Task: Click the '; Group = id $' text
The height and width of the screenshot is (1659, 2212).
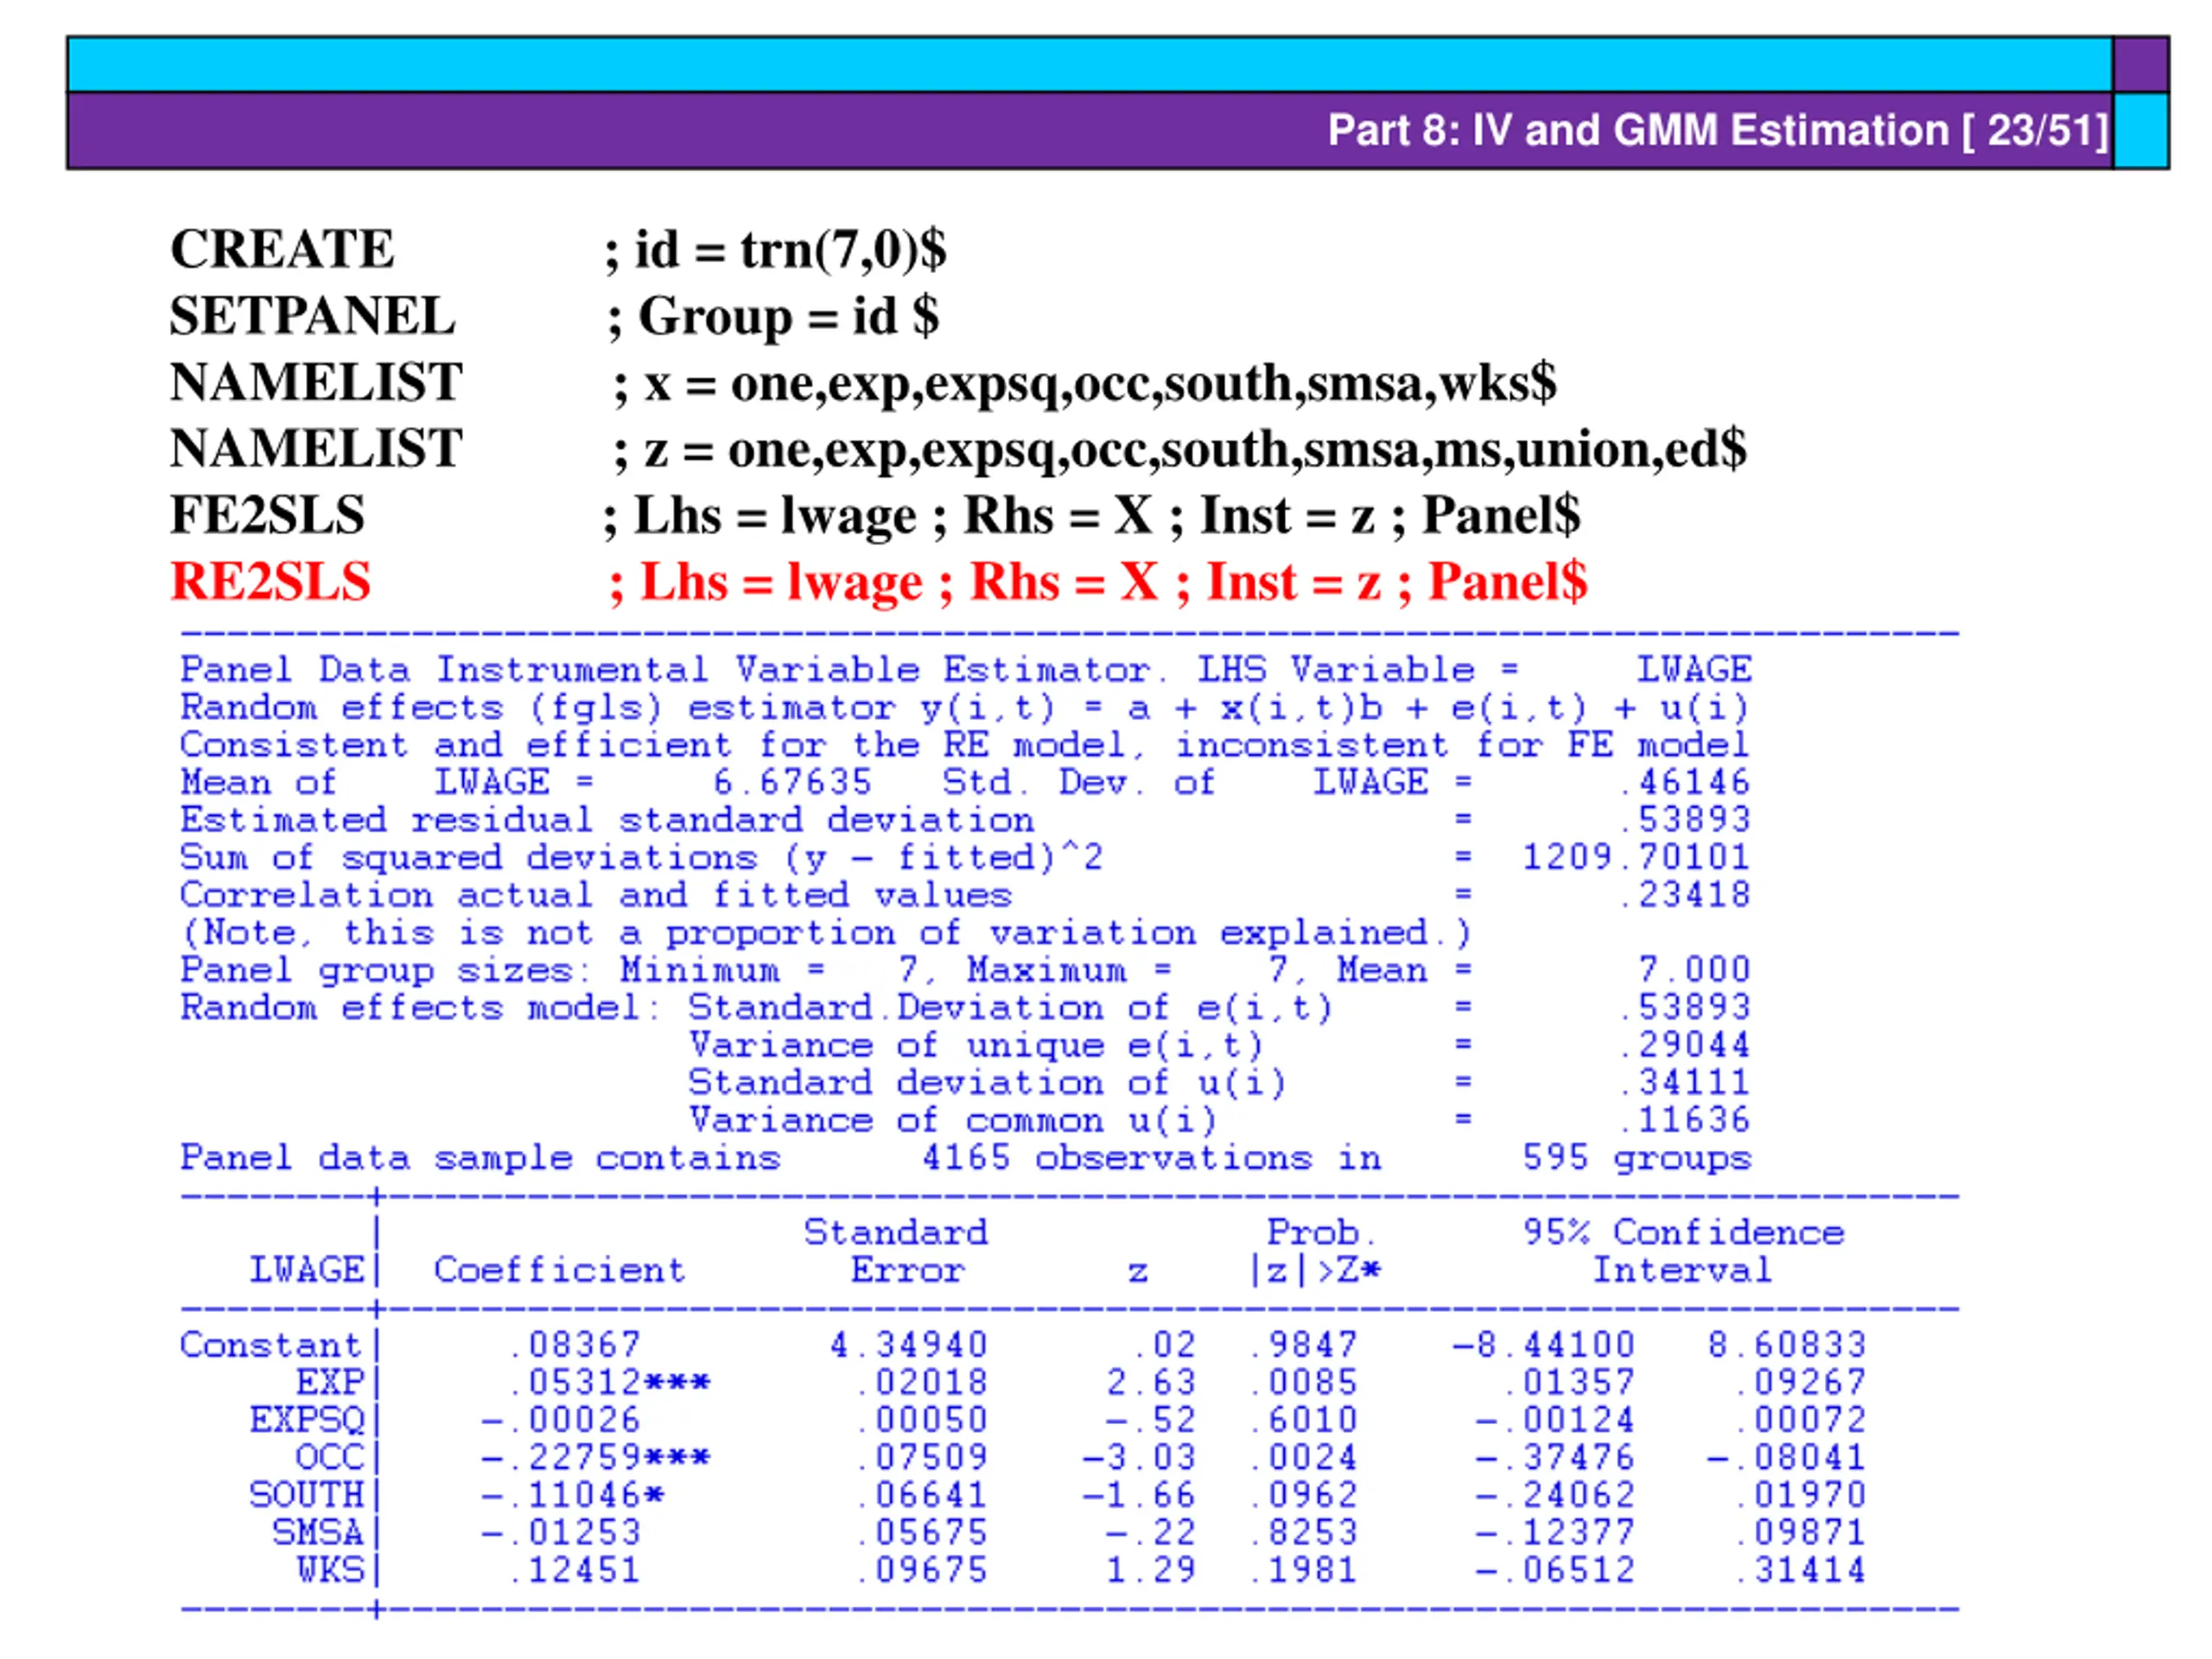Action: pyautogui.click(x=773, y=318)
